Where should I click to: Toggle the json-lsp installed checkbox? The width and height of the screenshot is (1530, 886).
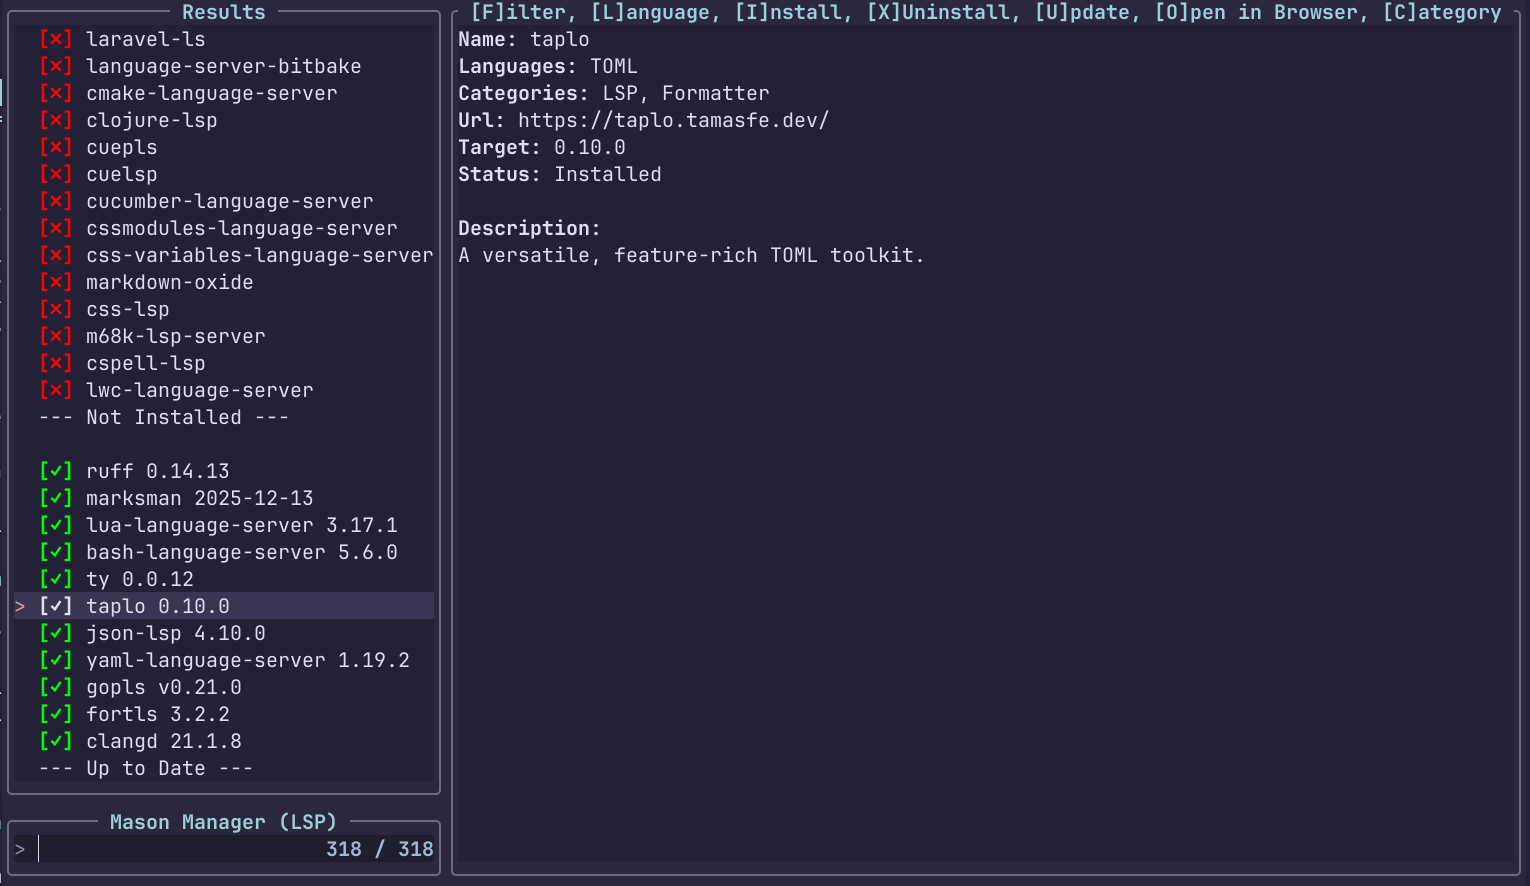click(55, 633)
